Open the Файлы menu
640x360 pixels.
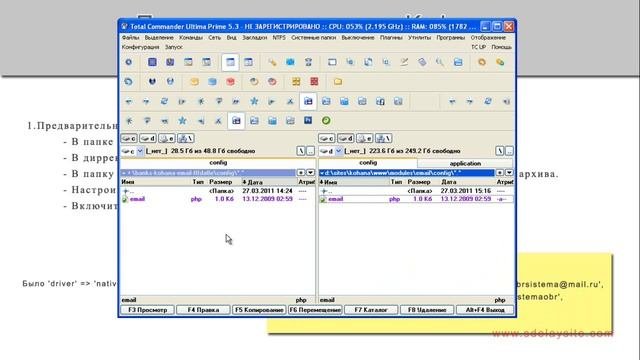(131, 38)
